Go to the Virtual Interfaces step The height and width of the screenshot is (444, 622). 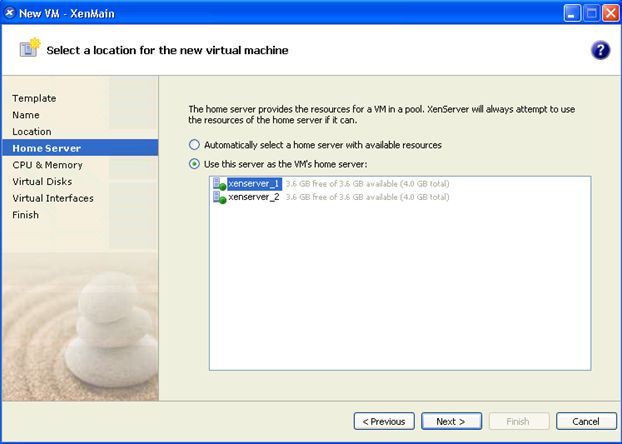pos(52,198)
